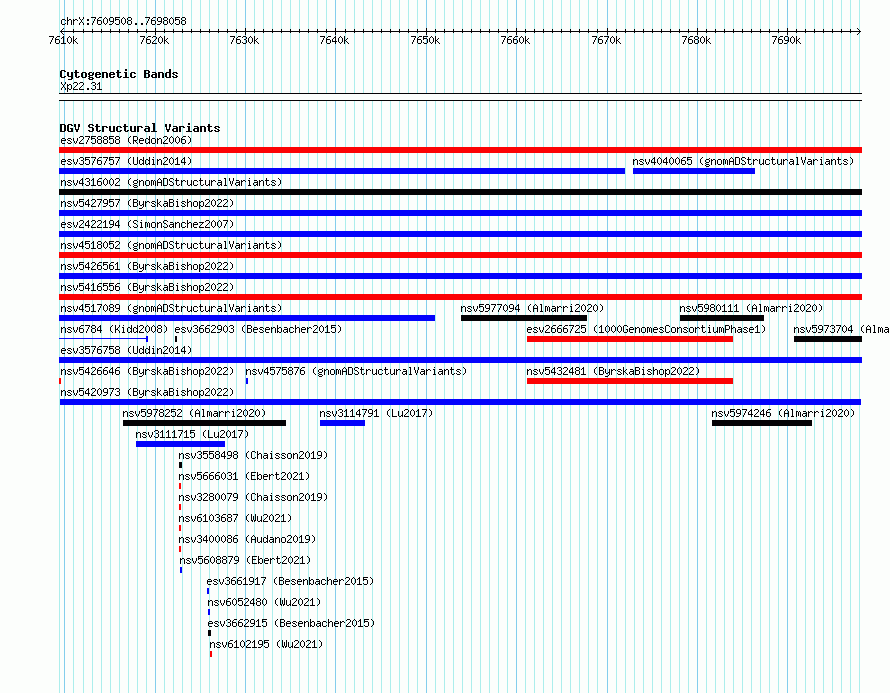The height and width of the screenshot is (693, 890).
Task: Click nsv6103687 (Wu2021) label
Action: click(235, 518)
